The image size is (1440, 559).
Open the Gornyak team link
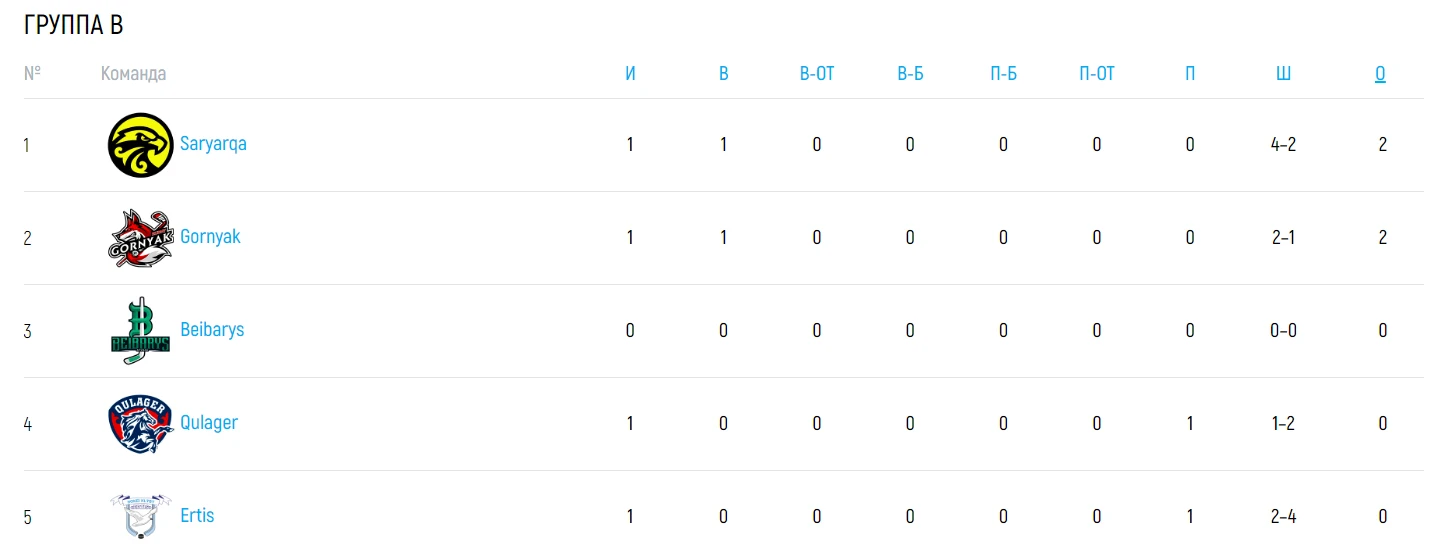pos(210,237)
